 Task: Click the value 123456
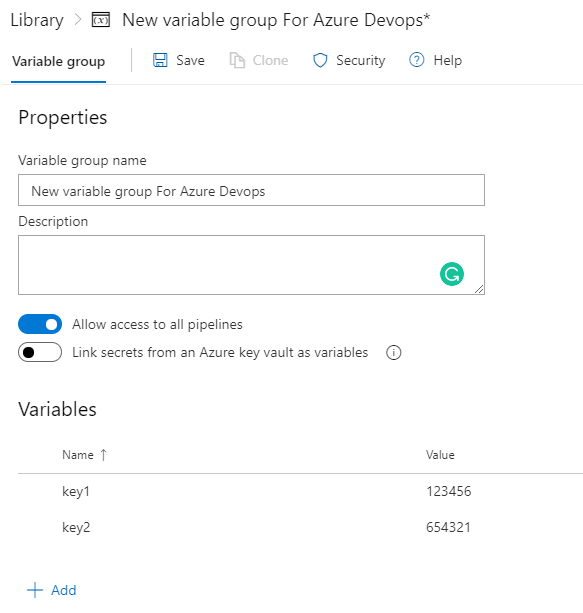pos(448,491)
